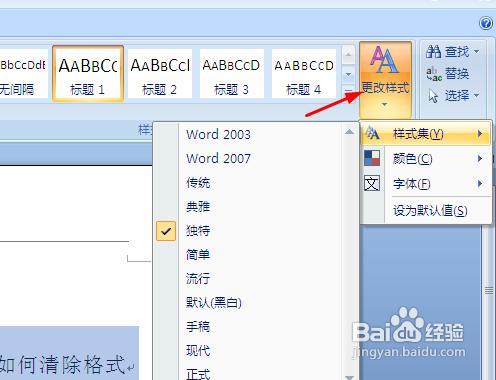Expand the styles gallery More button
Viewport: 496px width, 380px height.
point(348,91)
